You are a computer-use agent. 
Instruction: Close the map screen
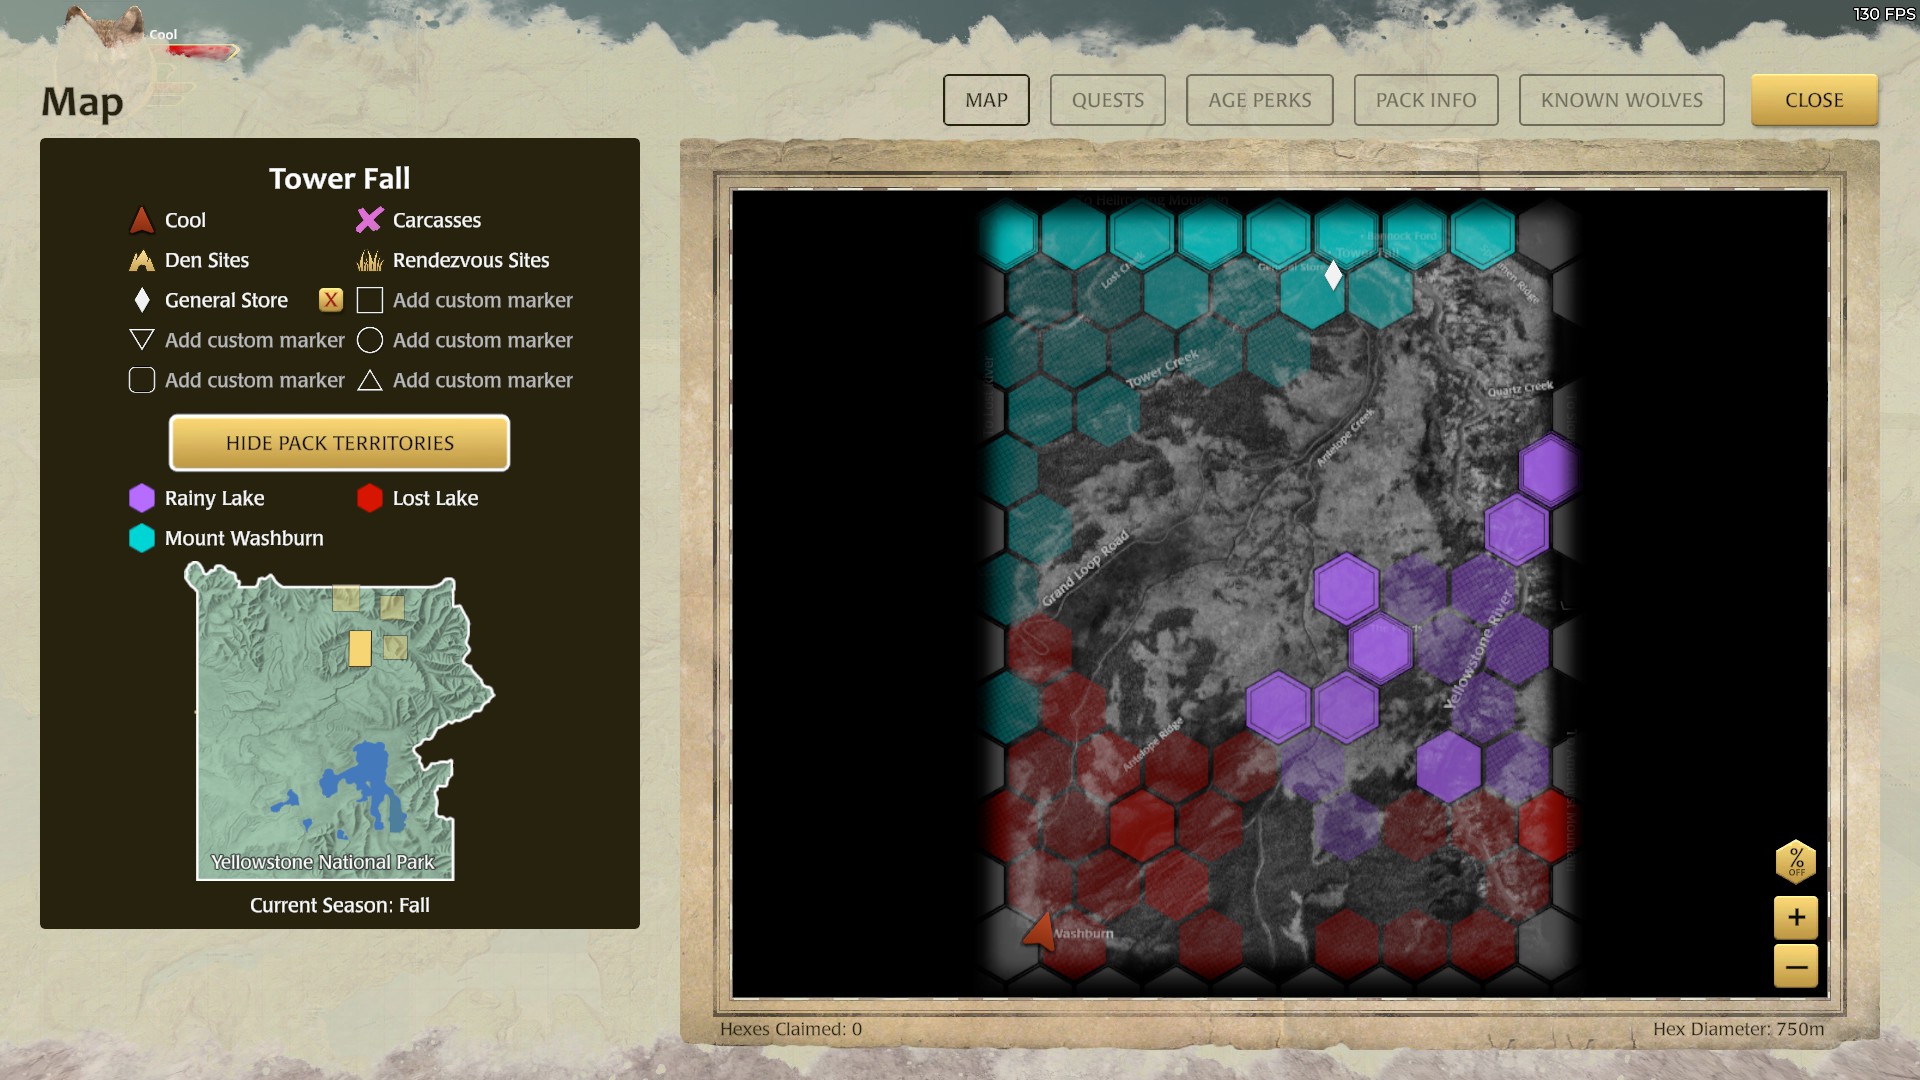[x=1814, y=100]
